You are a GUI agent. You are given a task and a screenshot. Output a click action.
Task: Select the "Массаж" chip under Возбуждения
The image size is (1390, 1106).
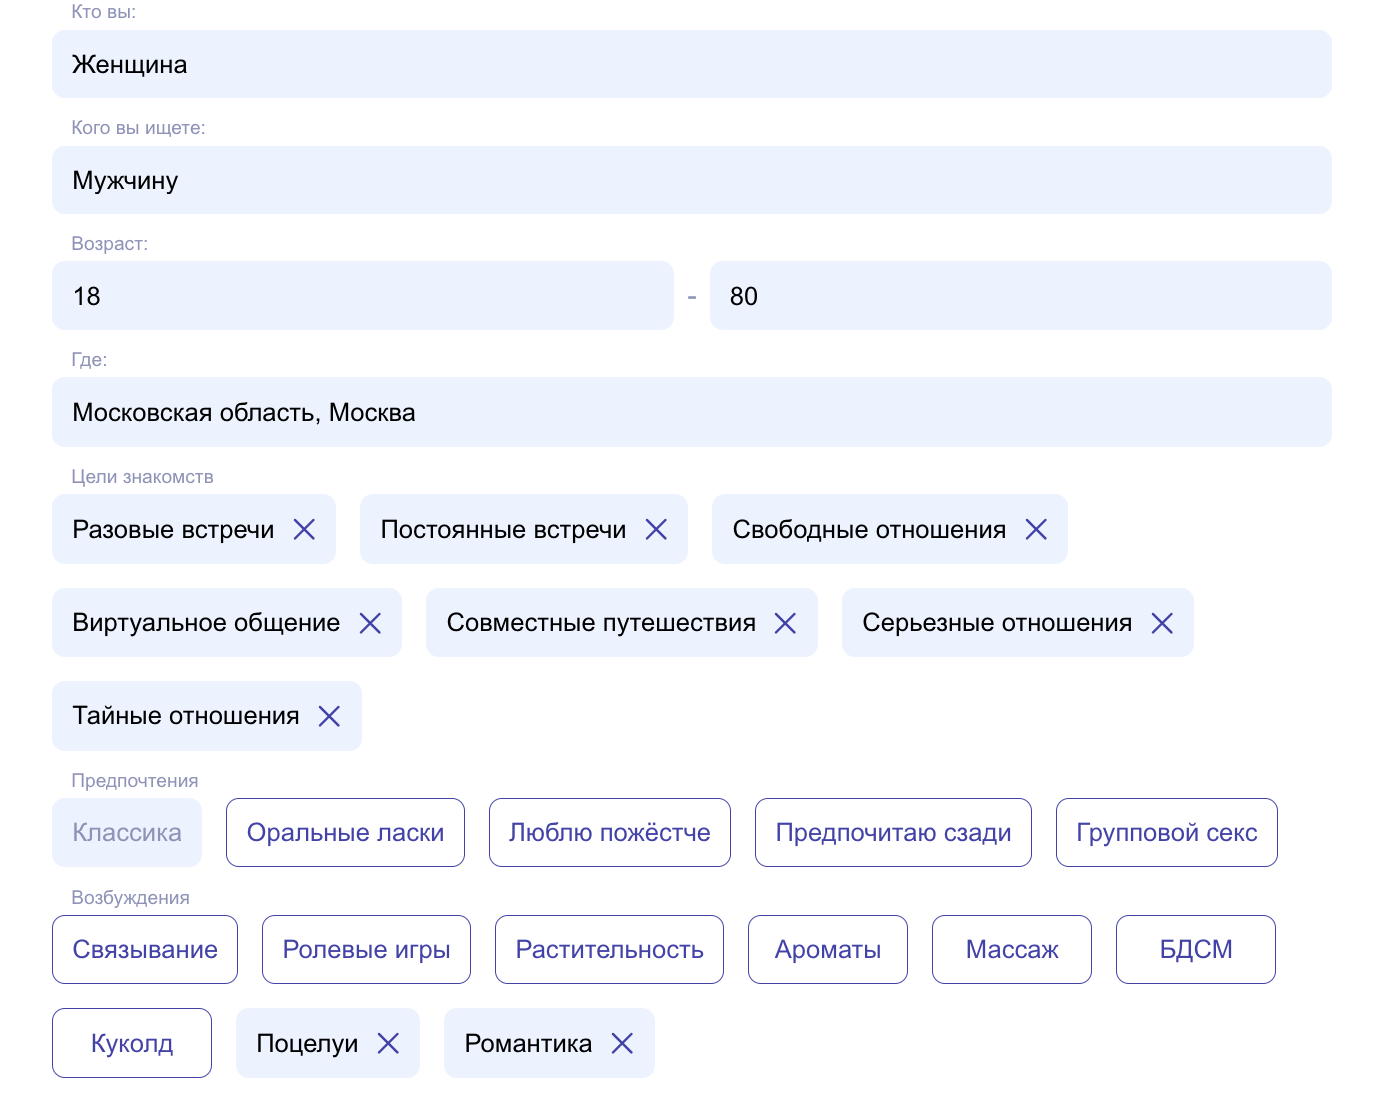[1012, 949]
